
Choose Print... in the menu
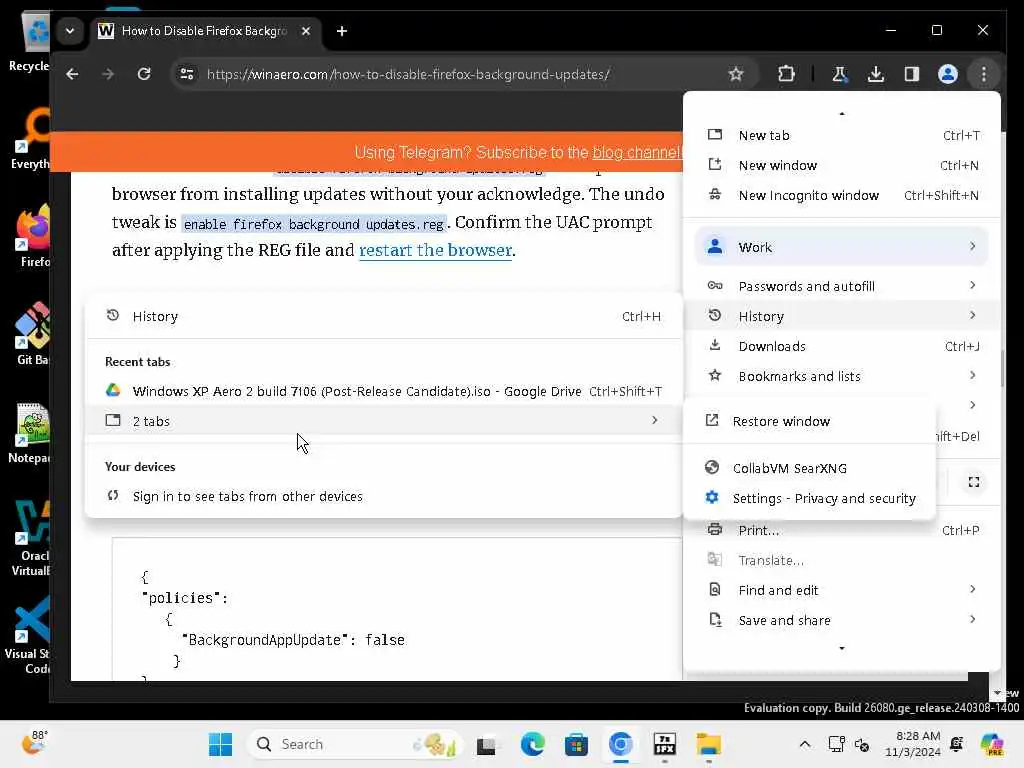tap(842, 530)
